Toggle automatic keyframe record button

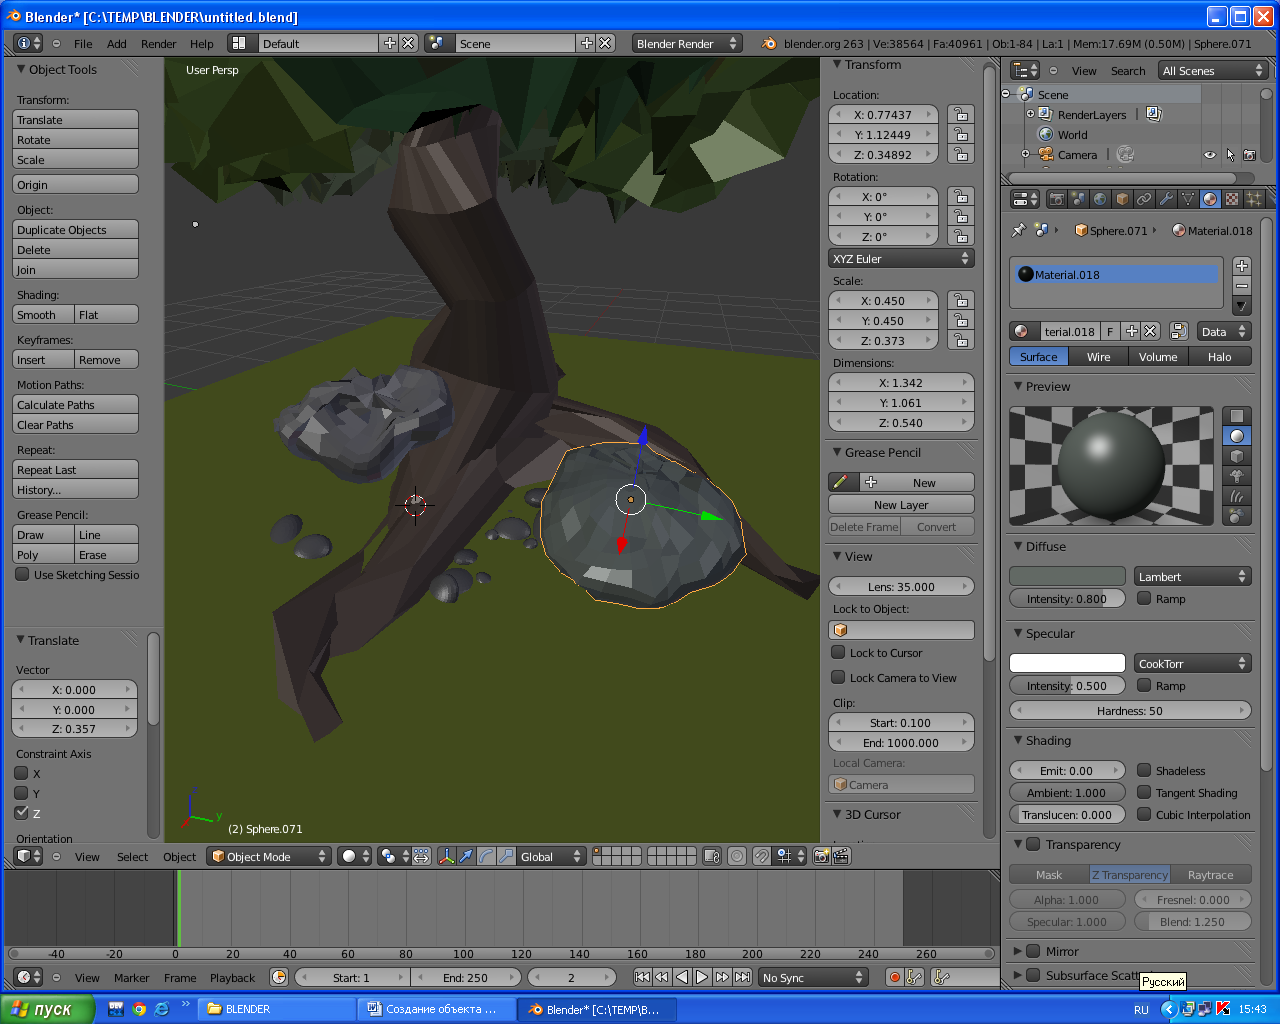click(x=894, y=977)
